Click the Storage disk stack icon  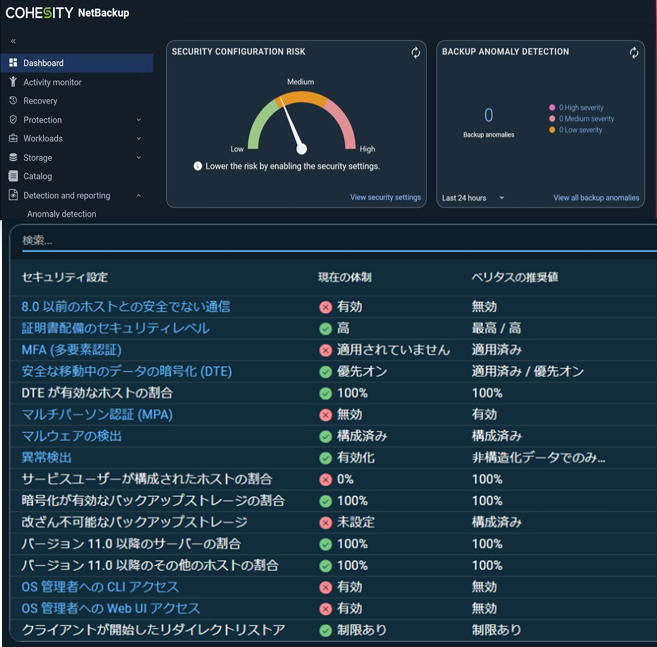tap(13, 157)
